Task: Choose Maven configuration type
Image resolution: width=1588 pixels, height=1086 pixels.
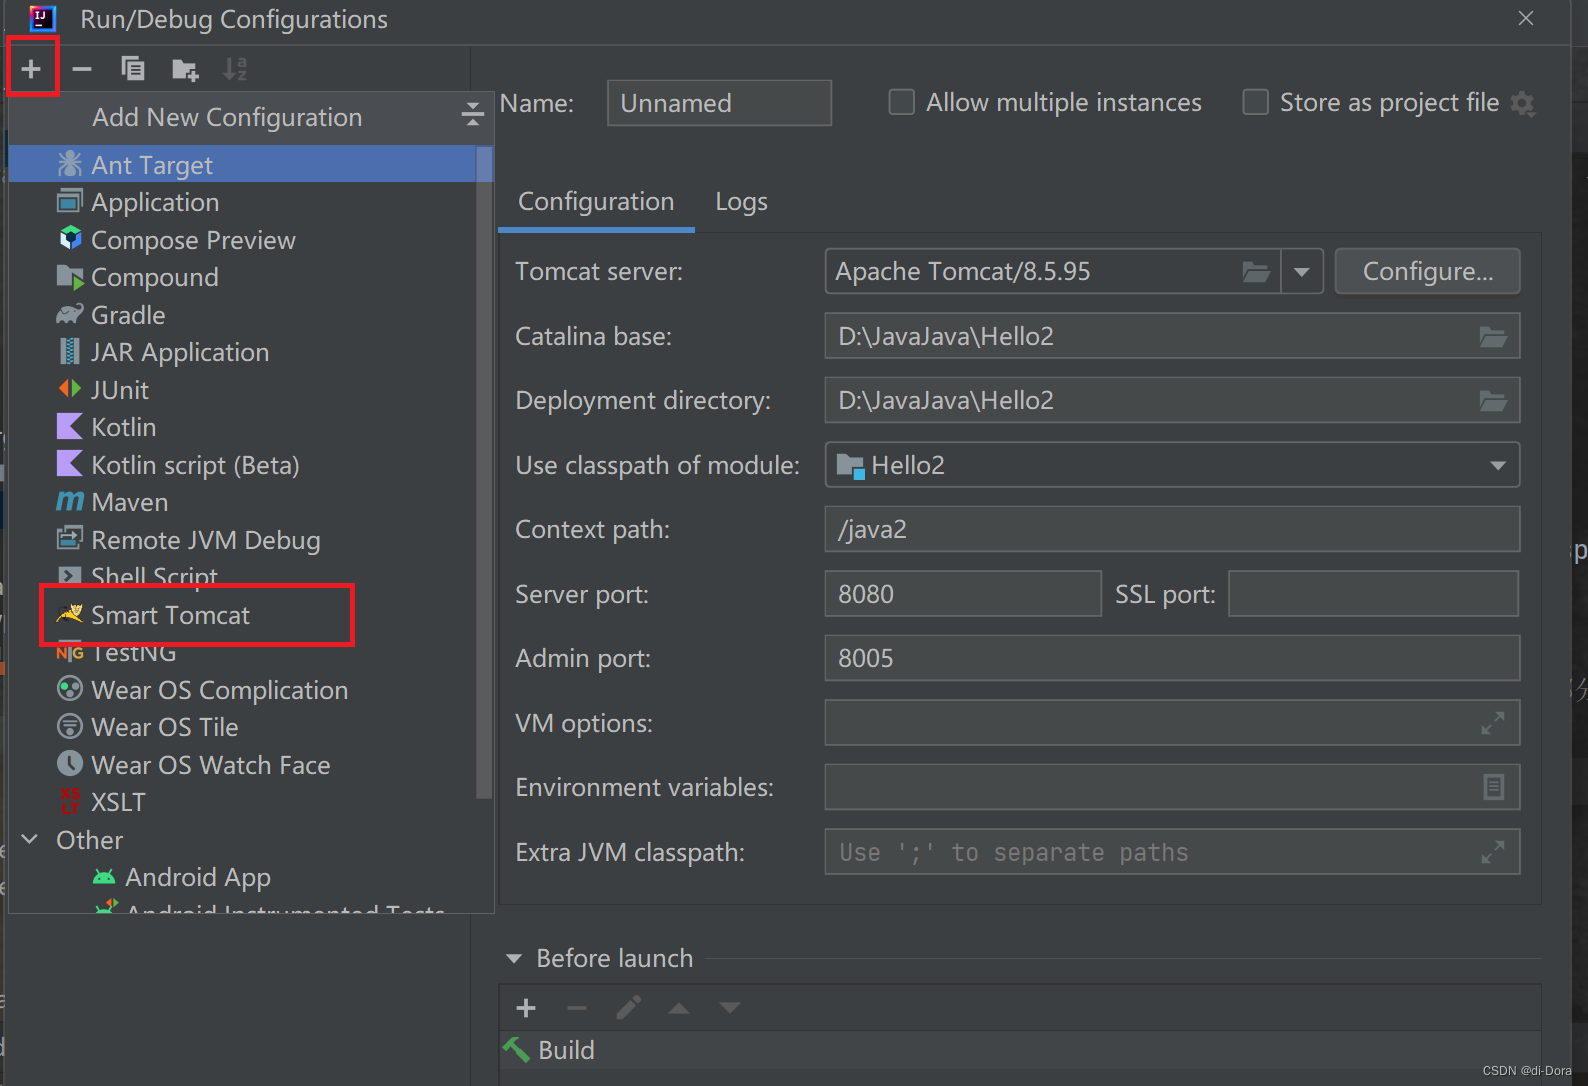Action: [x=243, y=502]
